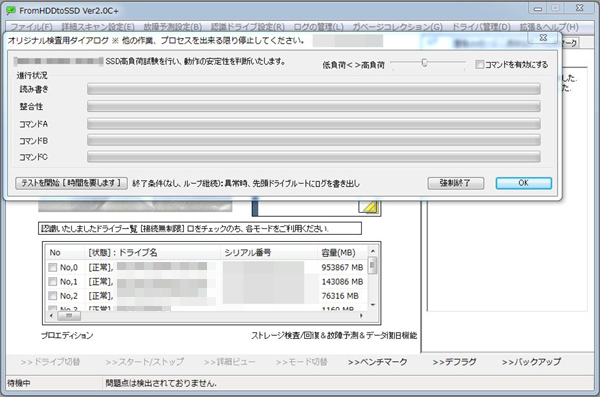The image size is (600, 397).
Task: Enable the コマンドを有効にする checkbox
Action: point(479,64)
